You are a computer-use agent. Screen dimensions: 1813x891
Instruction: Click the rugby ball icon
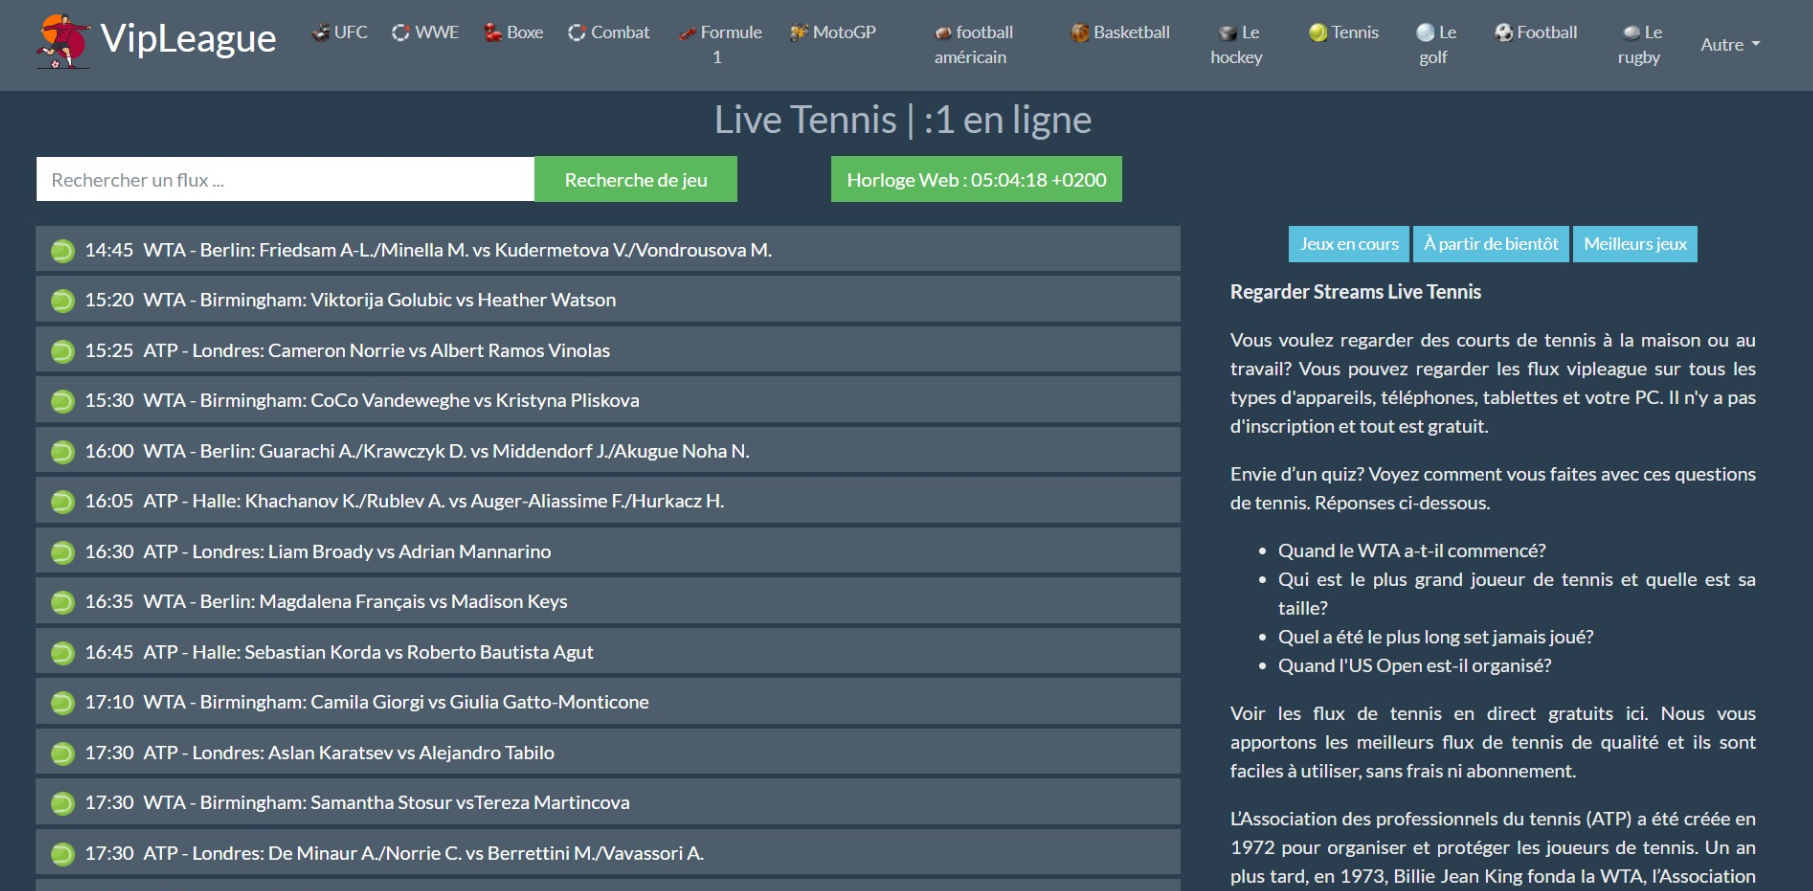(x=1631, y=32)
